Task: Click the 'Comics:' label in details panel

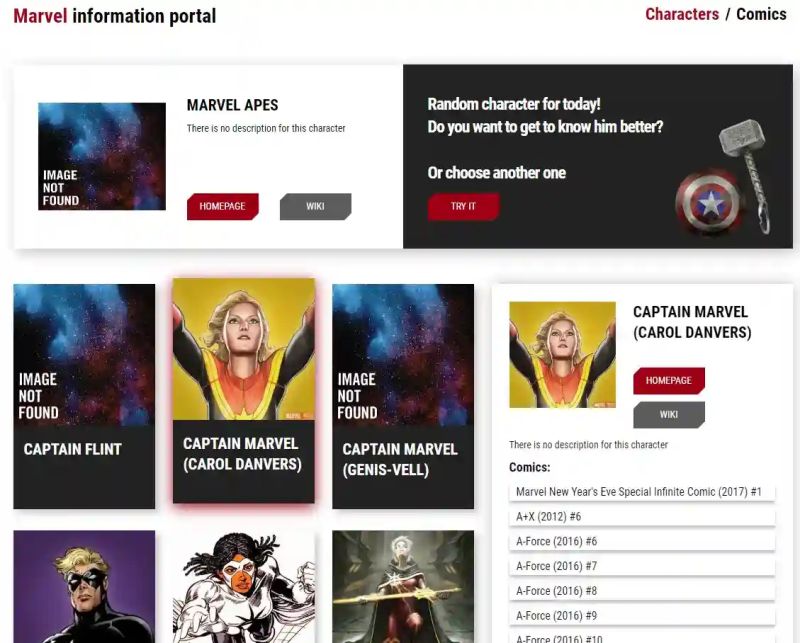Action: 530,467
